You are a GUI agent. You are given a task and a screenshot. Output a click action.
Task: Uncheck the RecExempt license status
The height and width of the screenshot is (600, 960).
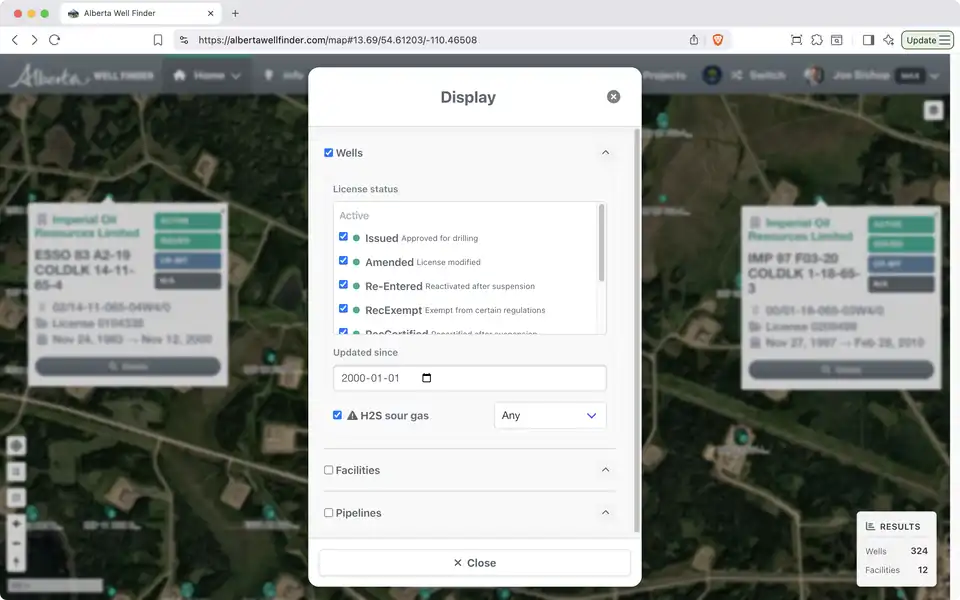(x=343, y=309)
